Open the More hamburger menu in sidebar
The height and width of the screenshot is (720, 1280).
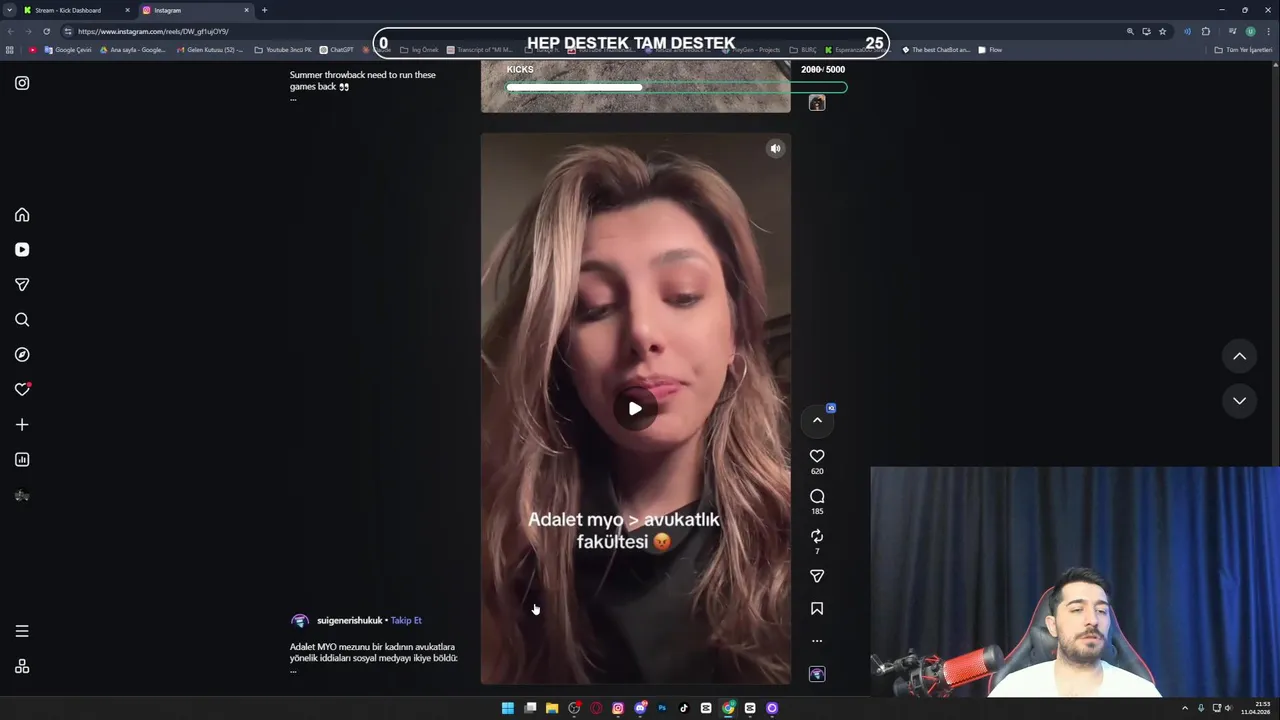point(22,631)
